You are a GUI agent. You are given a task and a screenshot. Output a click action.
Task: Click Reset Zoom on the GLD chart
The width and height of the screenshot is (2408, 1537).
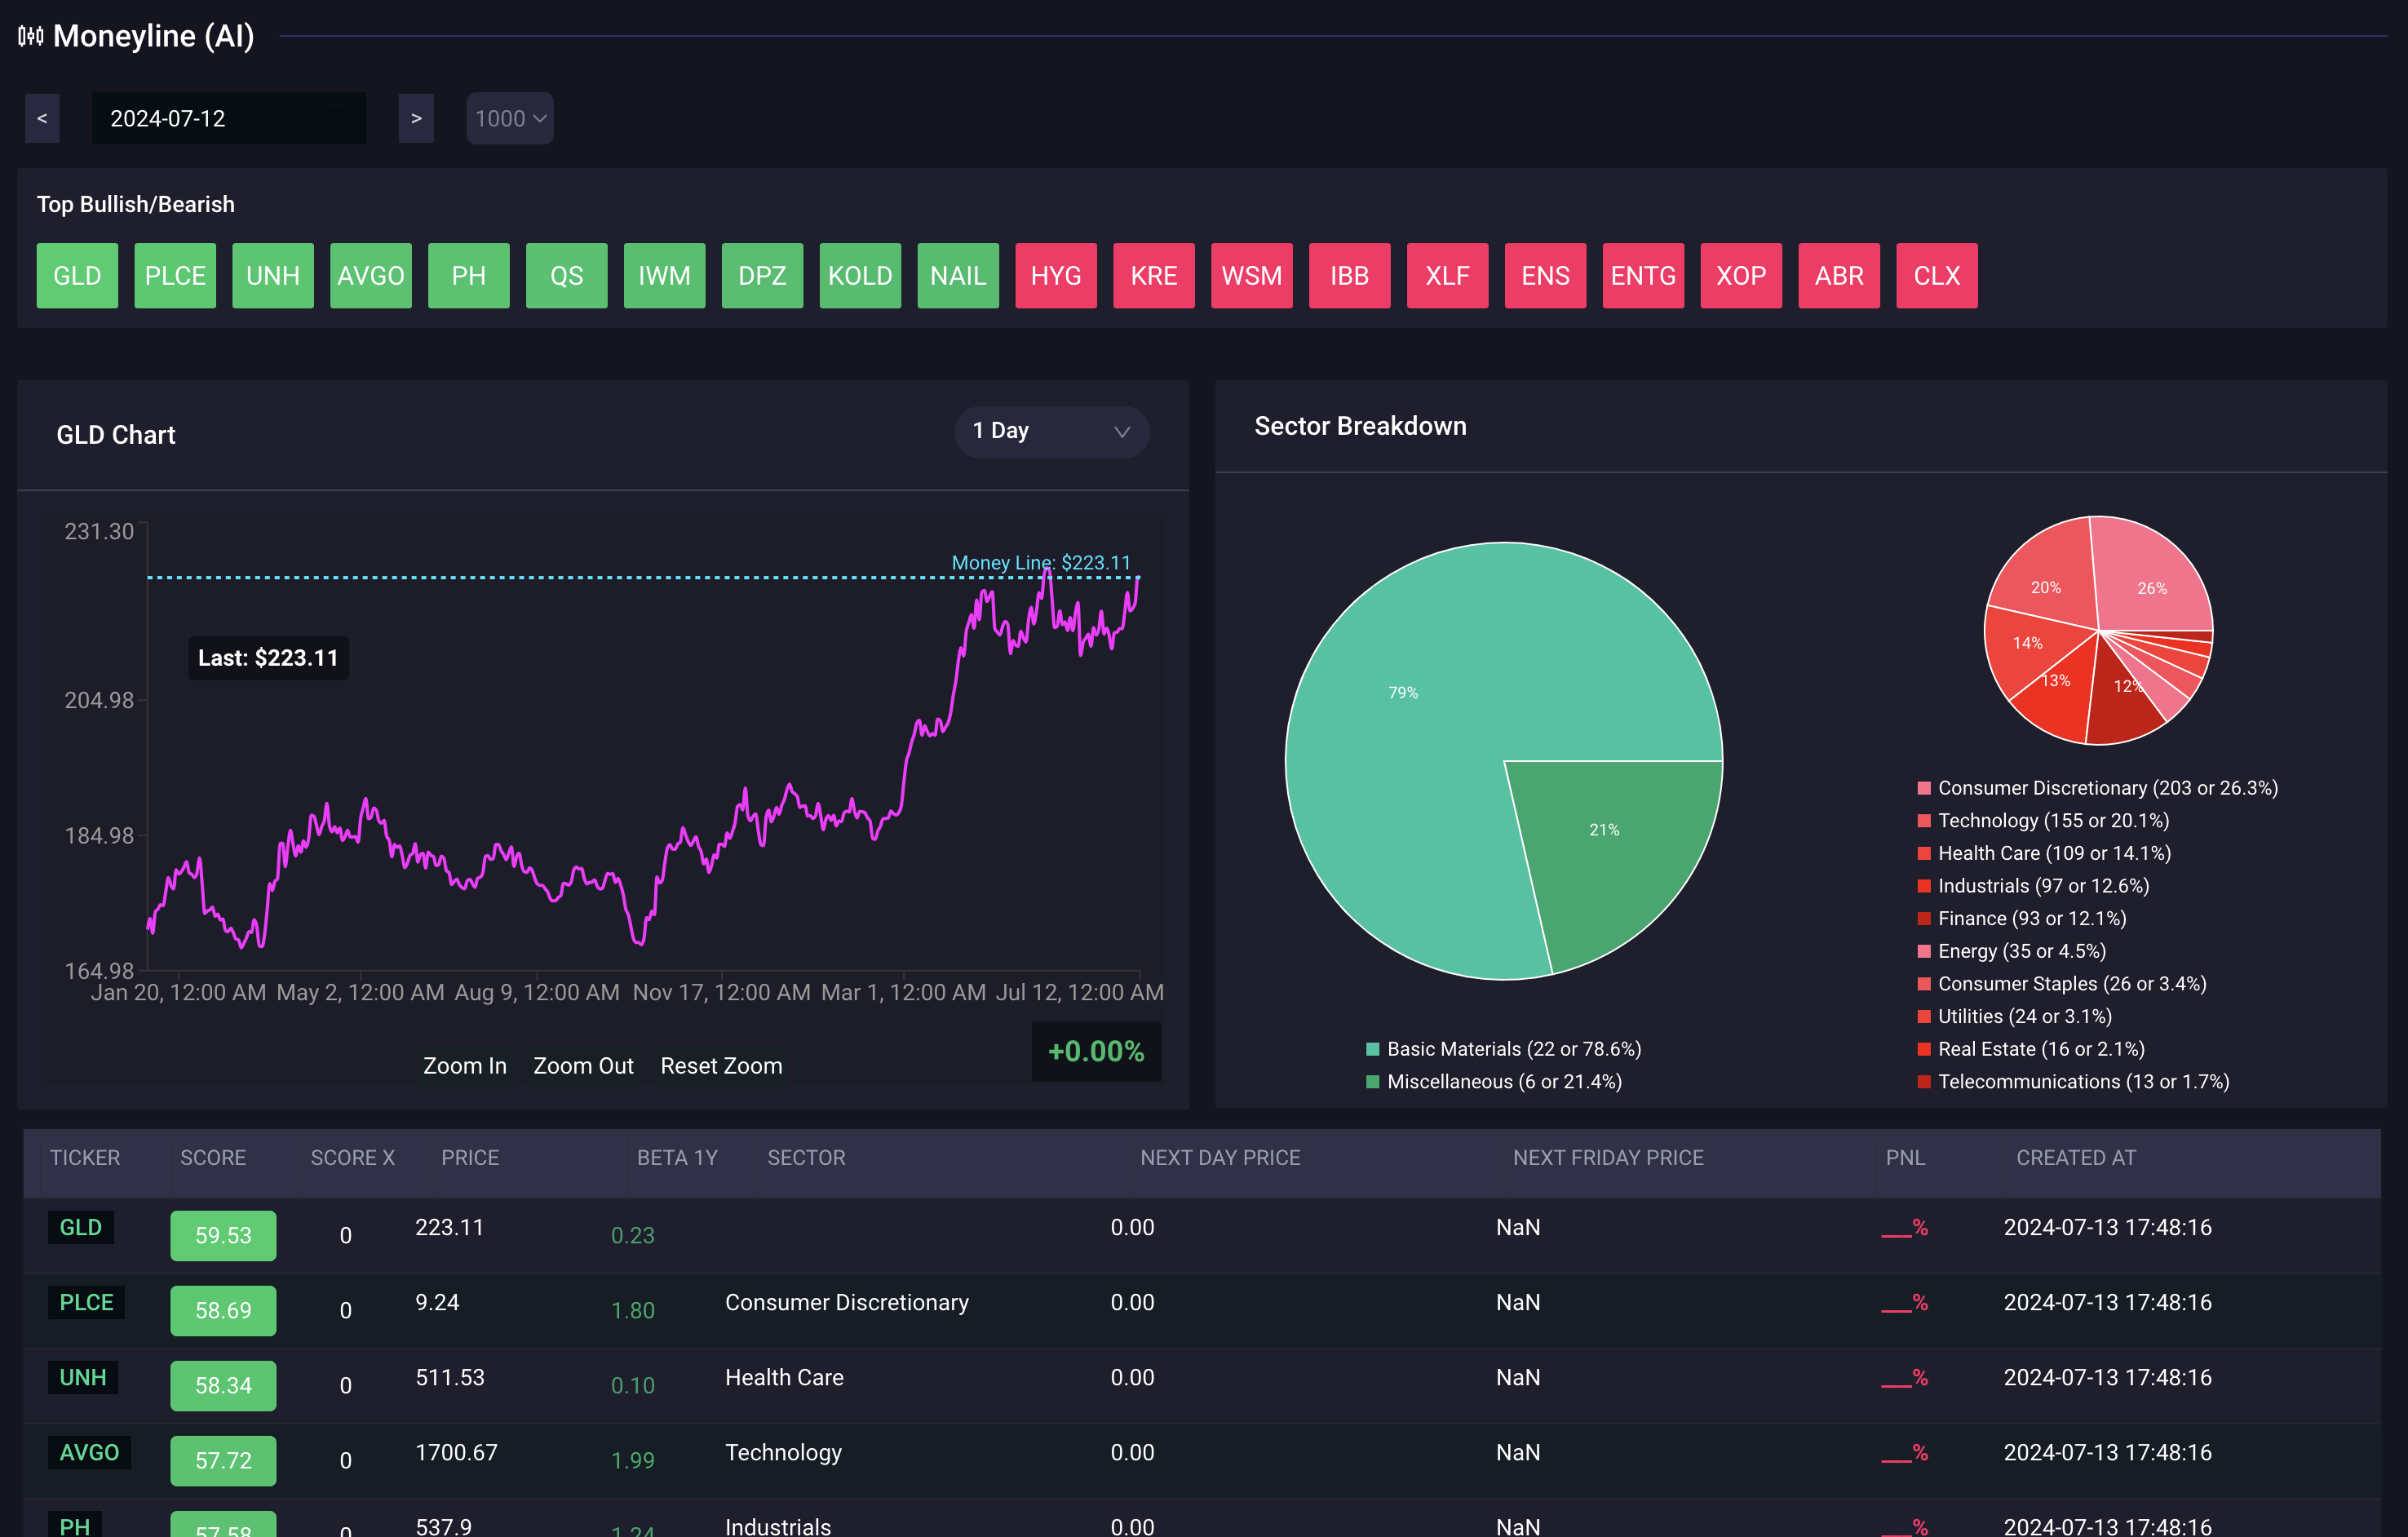click(721, 1065)
